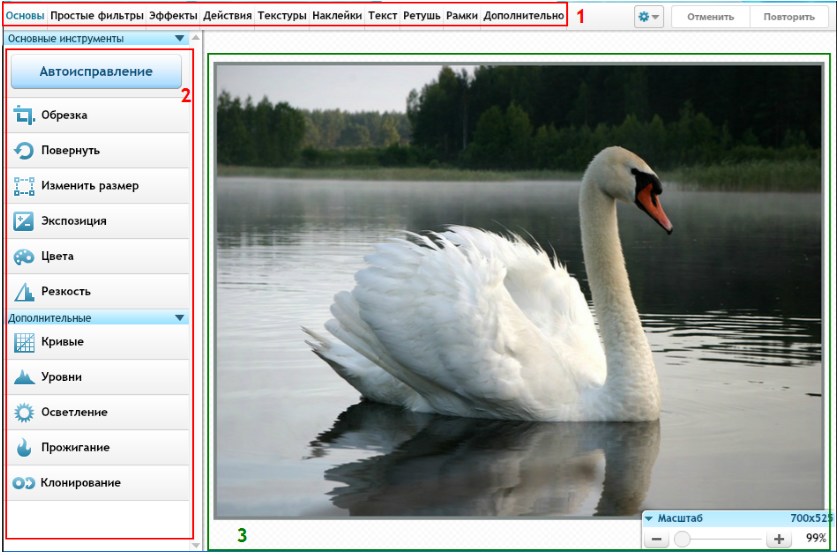Open the Рамки tab
Viewport: 838px width, 555px height.
click(462, 16)
